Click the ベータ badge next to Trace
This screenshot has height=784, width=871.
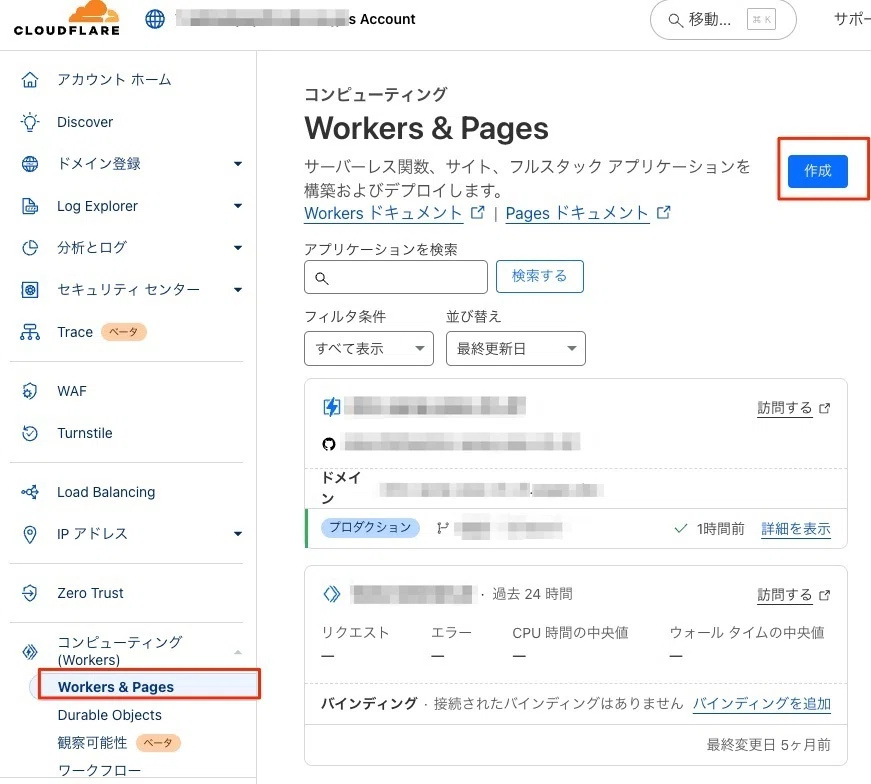point(123,332)
